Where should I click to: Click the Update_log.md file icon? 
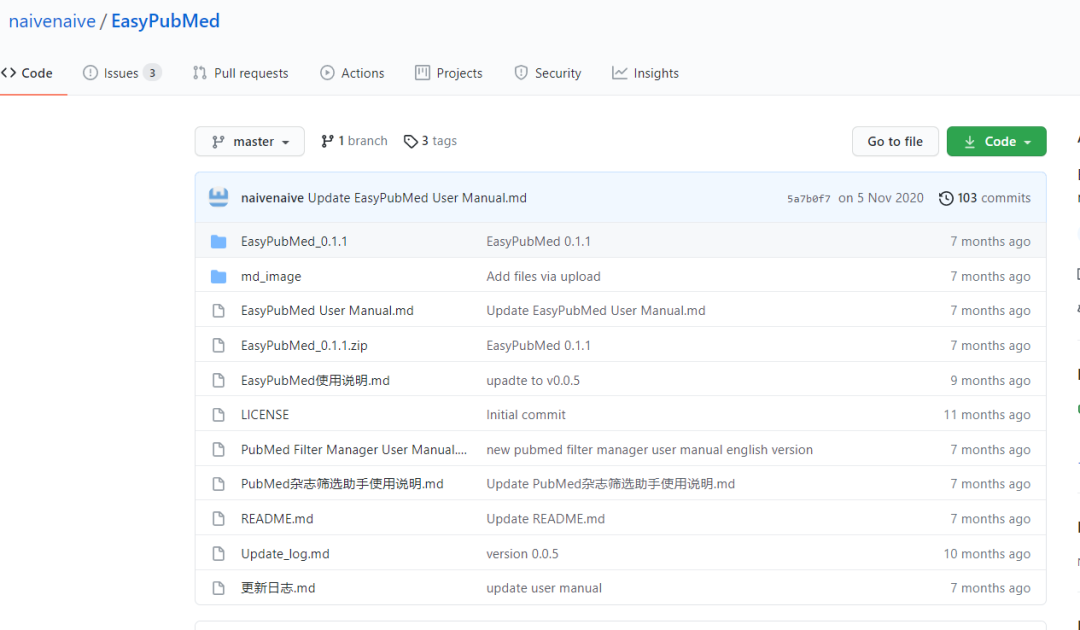218,554
